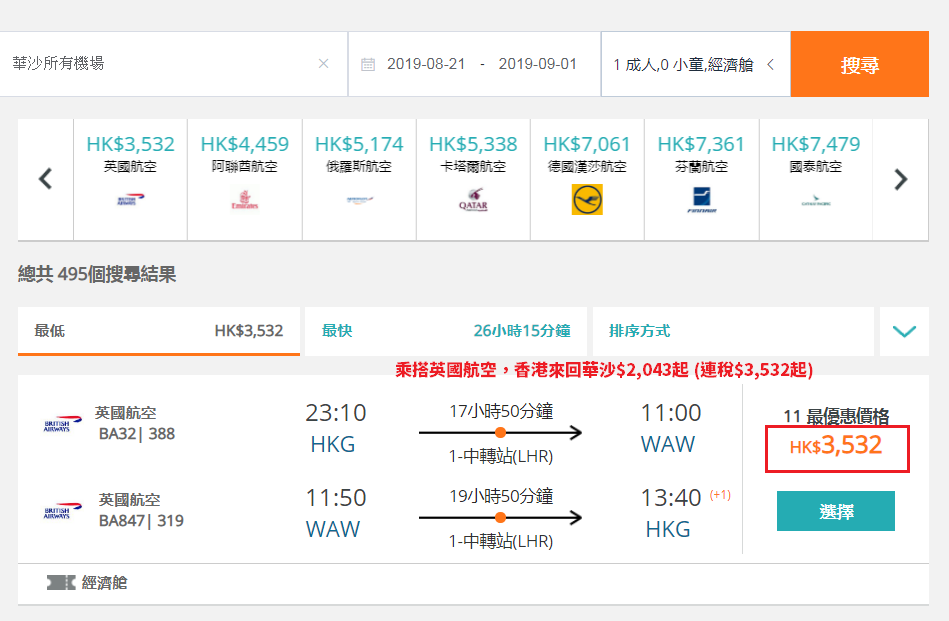Filter by the Finnair logo
The width and height of the screenshot is (949, 621).
701,200
